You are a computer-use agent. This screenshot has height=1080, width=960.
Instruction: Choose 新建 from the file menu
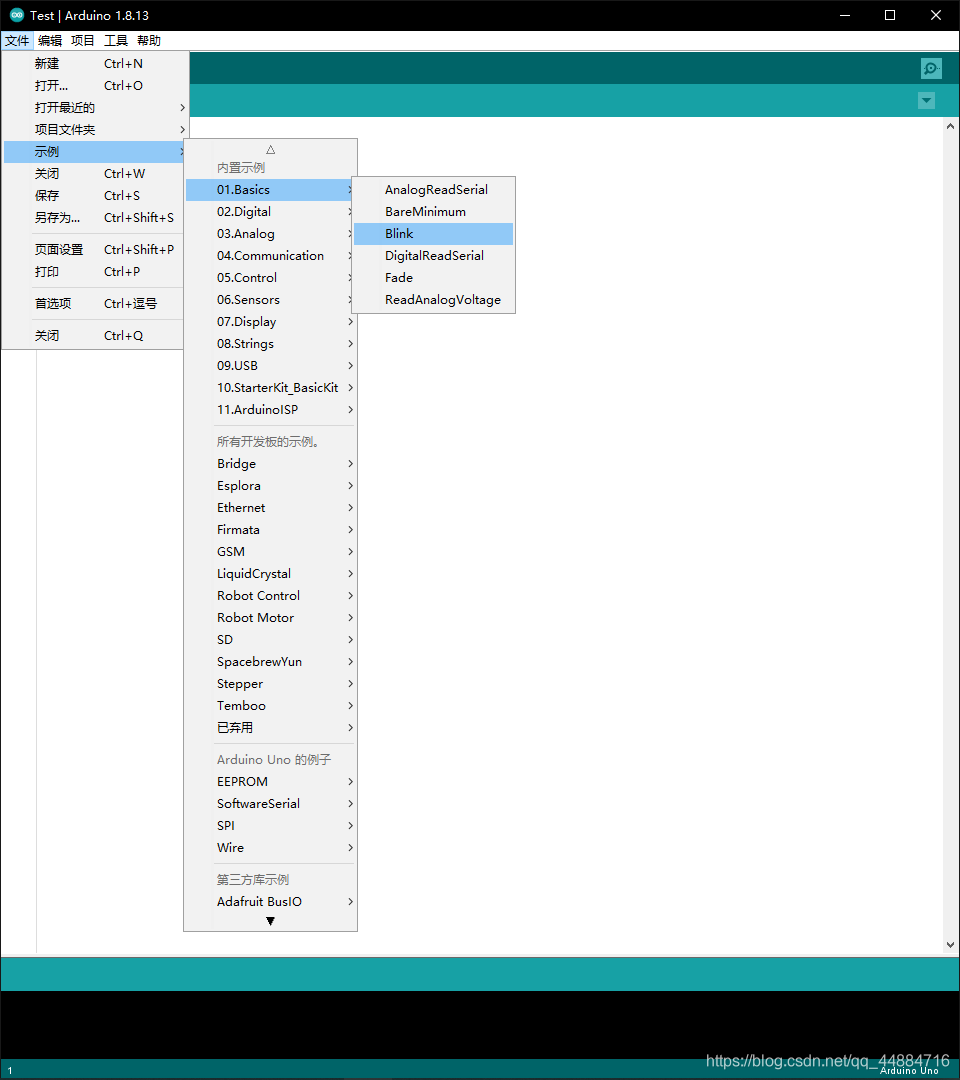(96, 63)
